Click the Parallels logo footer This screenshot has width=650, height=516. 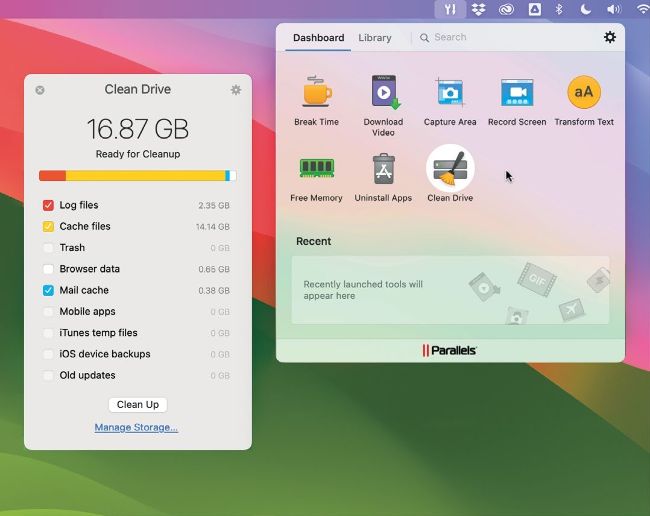pos(450,350)
